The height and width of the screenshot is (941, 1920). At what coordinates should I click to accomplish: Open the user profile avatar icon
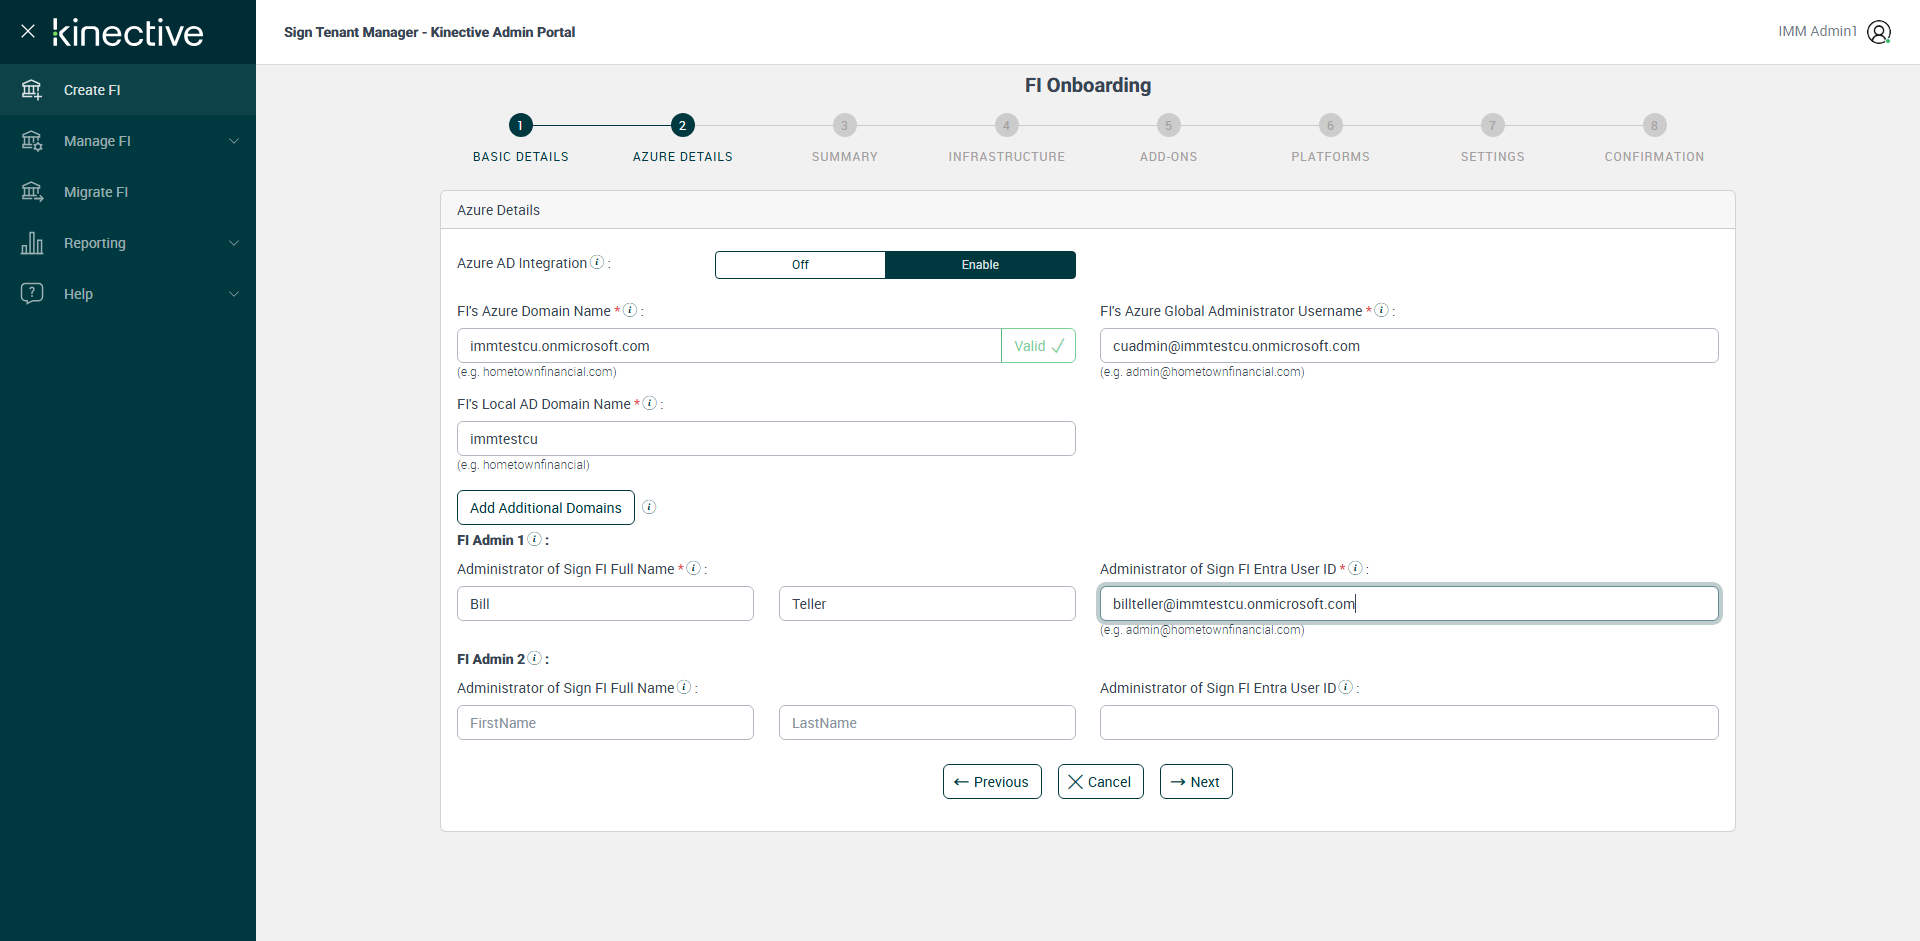(x=1879, y=32)
